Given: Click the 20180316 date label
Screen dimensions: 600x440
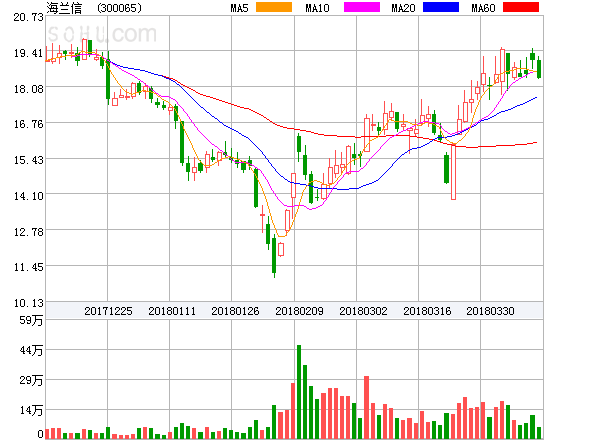Looking at the screenshot, I should [x=427, y=311].
